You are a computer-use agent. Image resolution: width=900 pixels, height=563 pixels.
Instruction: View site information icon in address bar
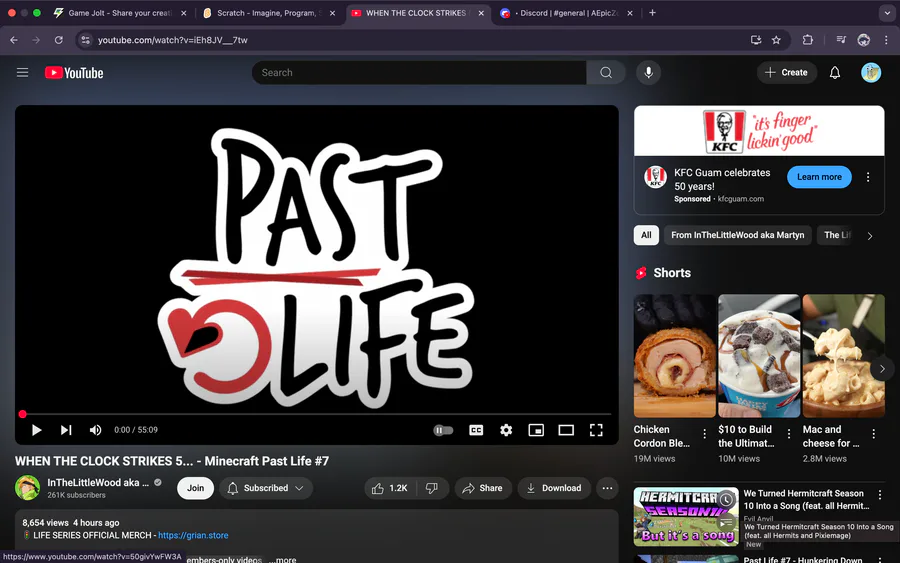point(86,40)
